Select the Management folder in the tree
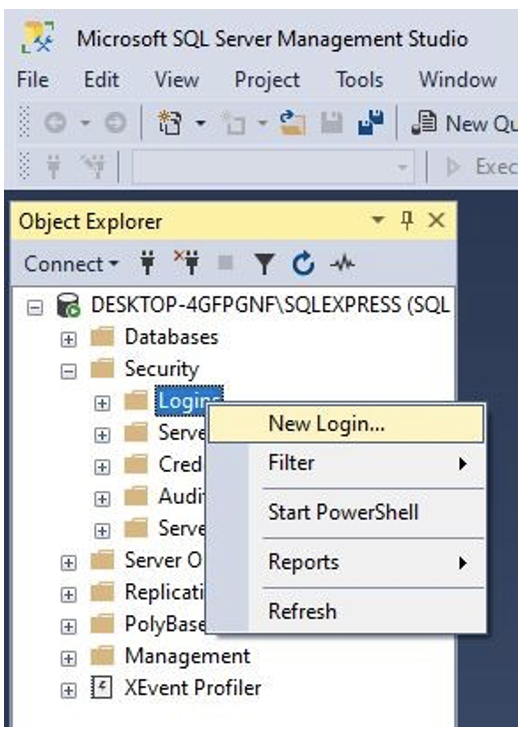Image resolution: width=520 pixels, height=734 pixels. coord(187,656)
